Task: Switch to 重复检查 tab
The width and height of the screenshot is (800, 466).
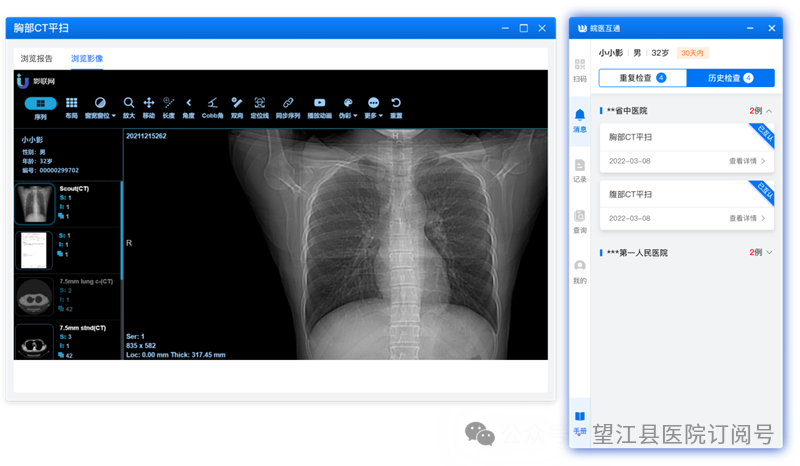Action: pos(643,78)
